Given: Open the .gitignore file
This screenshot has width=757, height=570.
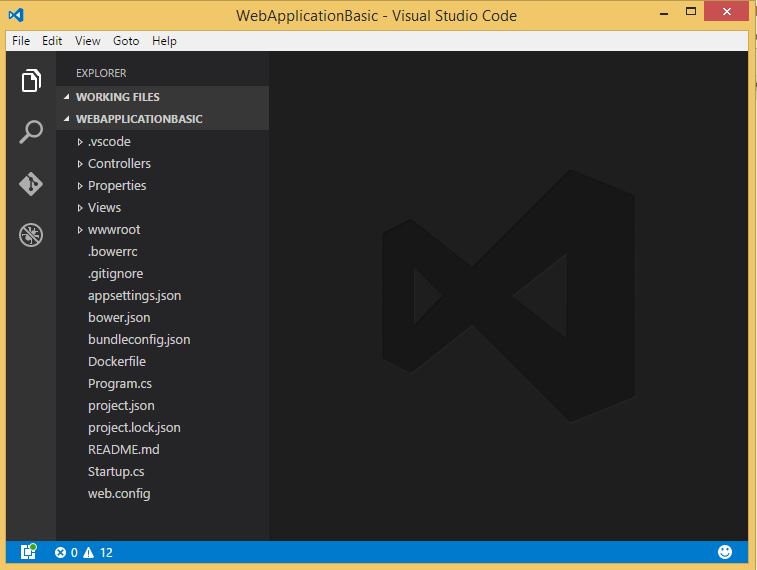Looking at the screenshot, I should [115, 274].
